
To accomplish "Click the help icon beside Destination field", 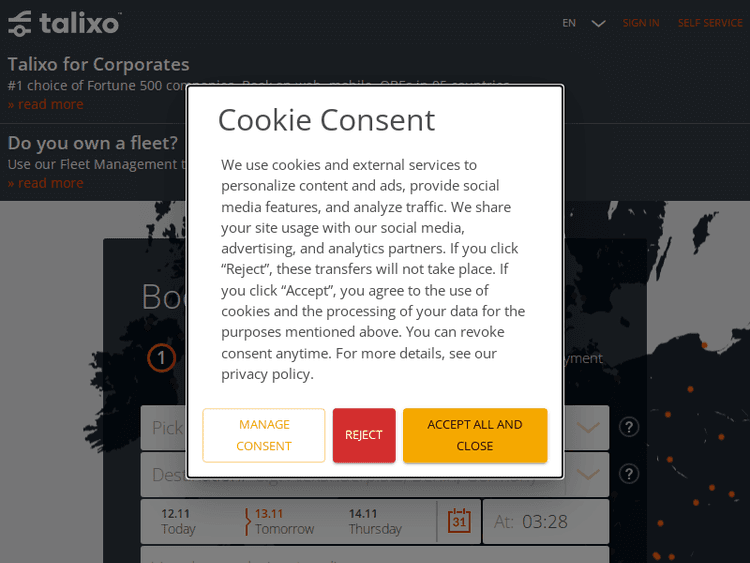I will (629, 474).
